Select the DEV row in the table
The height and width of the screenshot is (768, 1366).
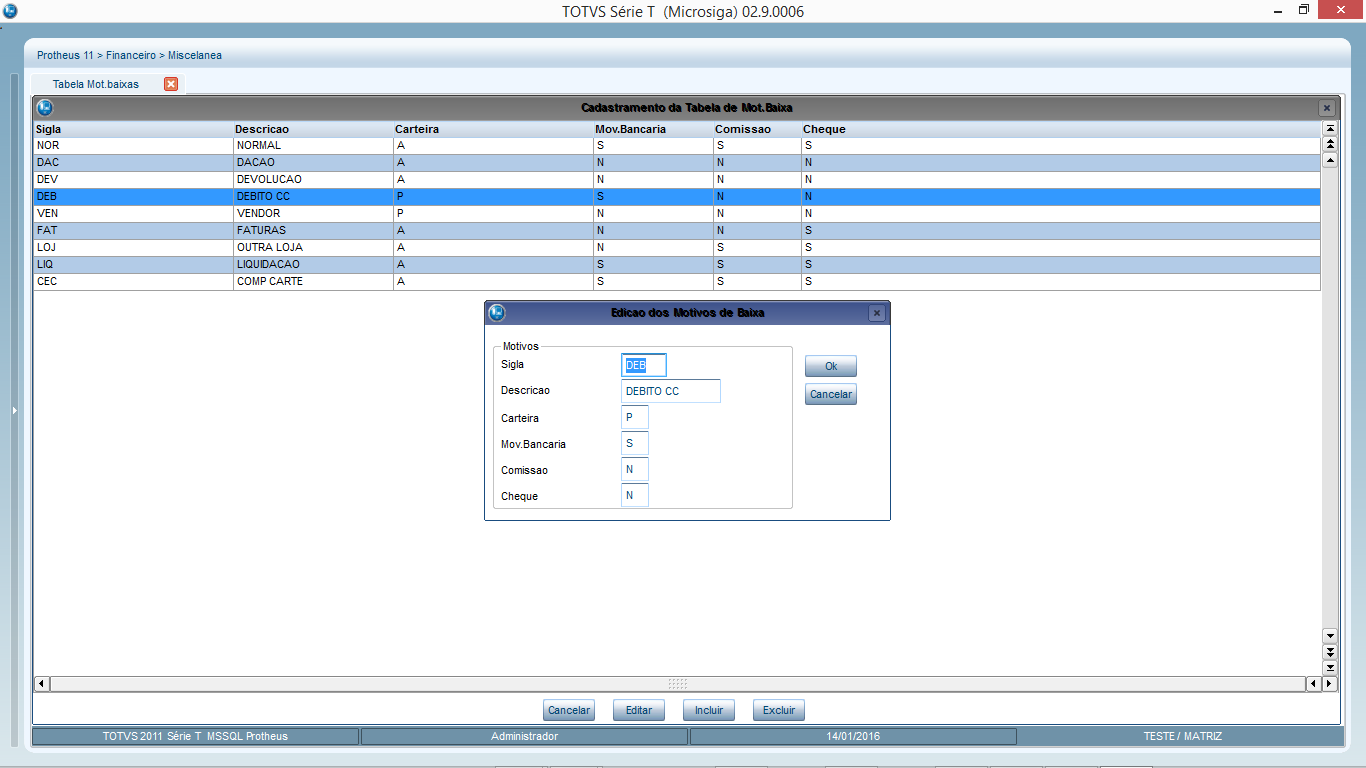(x=677, y=180)
